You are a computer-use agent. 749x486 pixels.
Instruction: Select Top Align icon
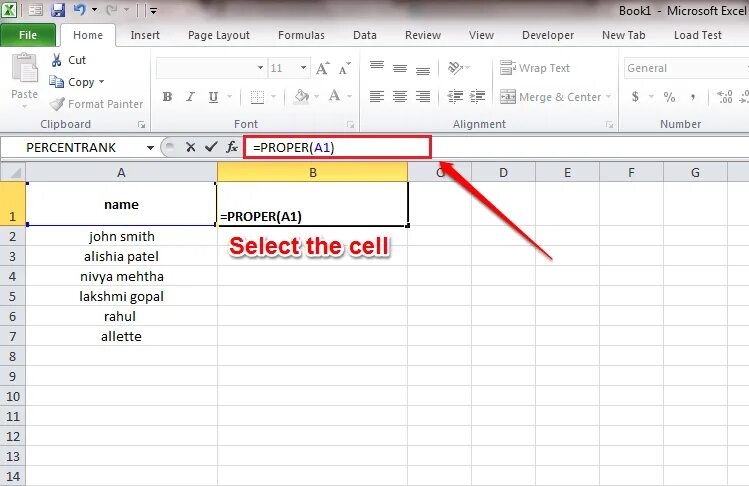point(377,66)
